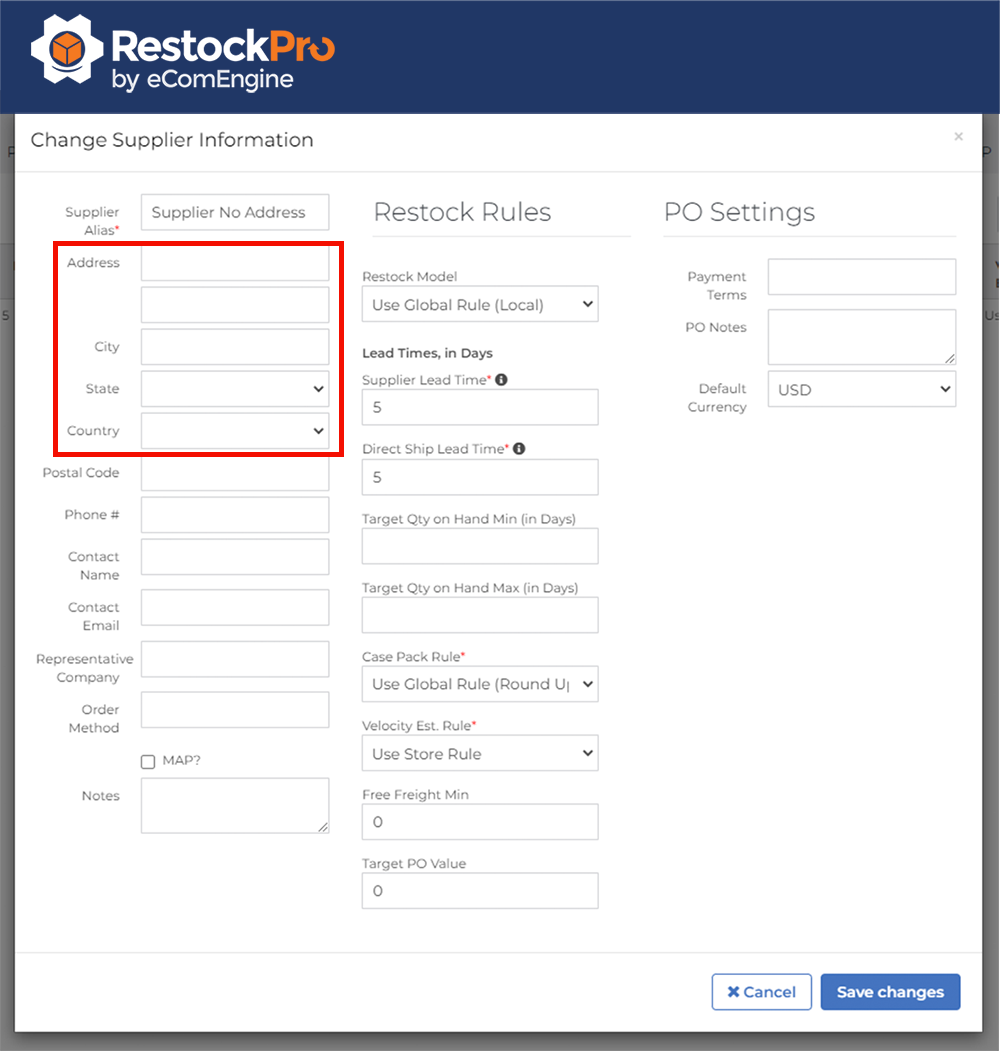Open the Country dropdown

click(234, 431)
